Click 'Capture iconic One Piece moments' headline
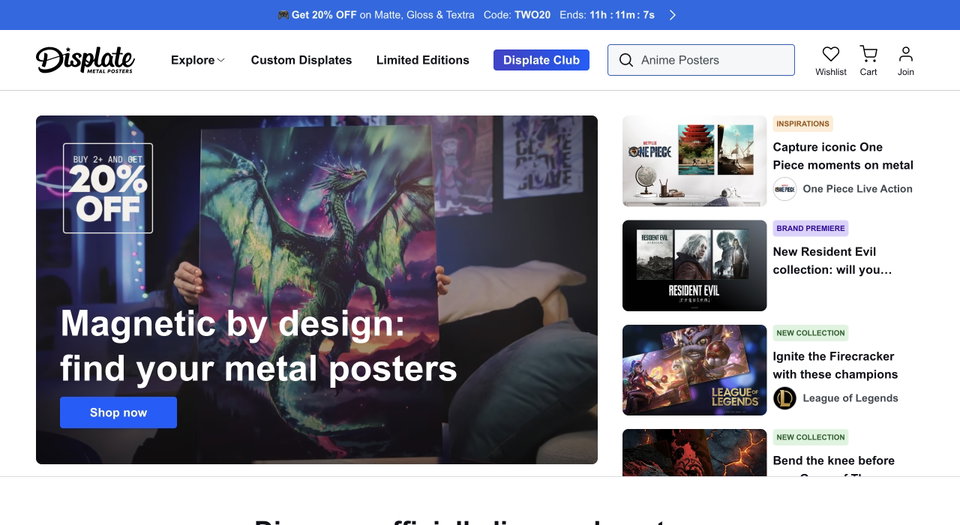 point(843,156)
